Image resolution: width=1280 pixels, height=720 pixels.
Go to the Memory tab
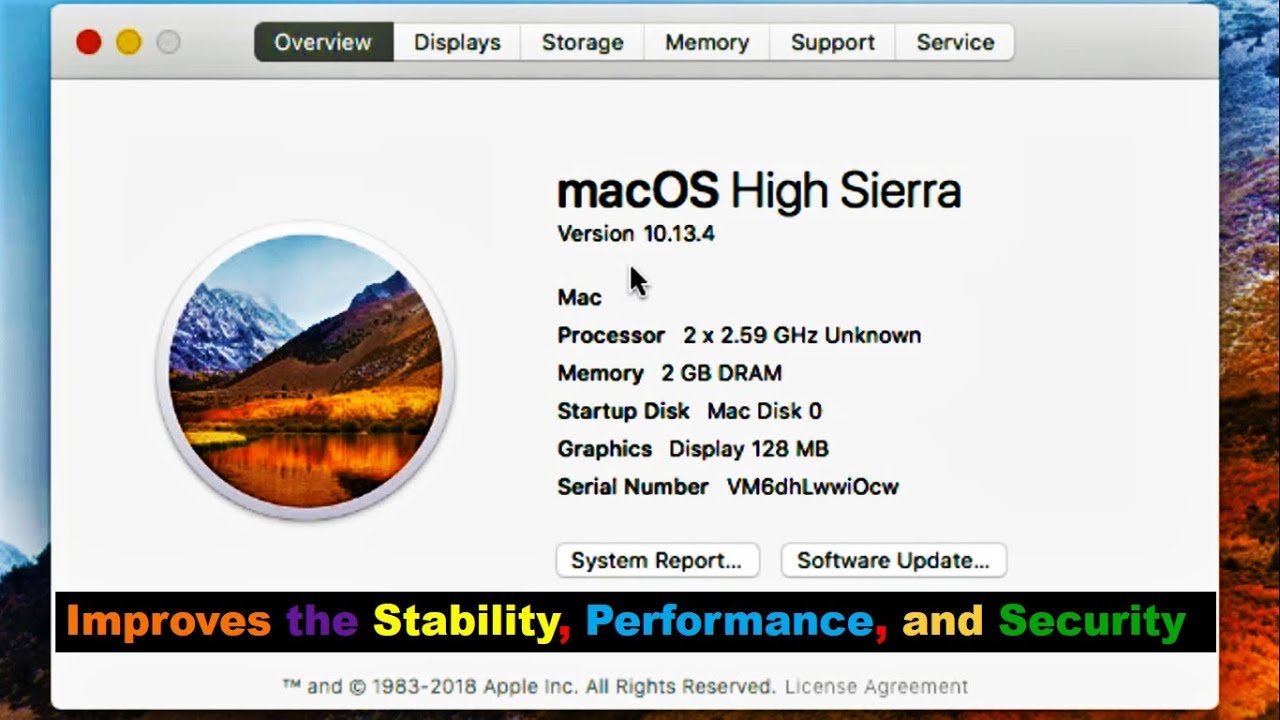[707, 43]
